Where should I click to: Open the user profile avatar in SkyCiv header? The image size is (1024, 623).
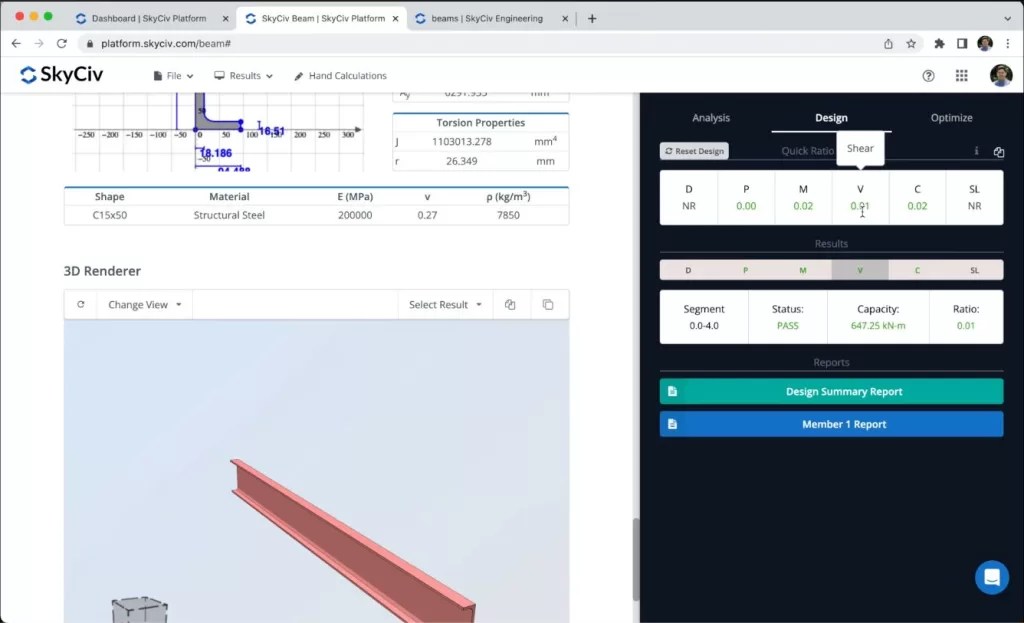pos(1000,75)
